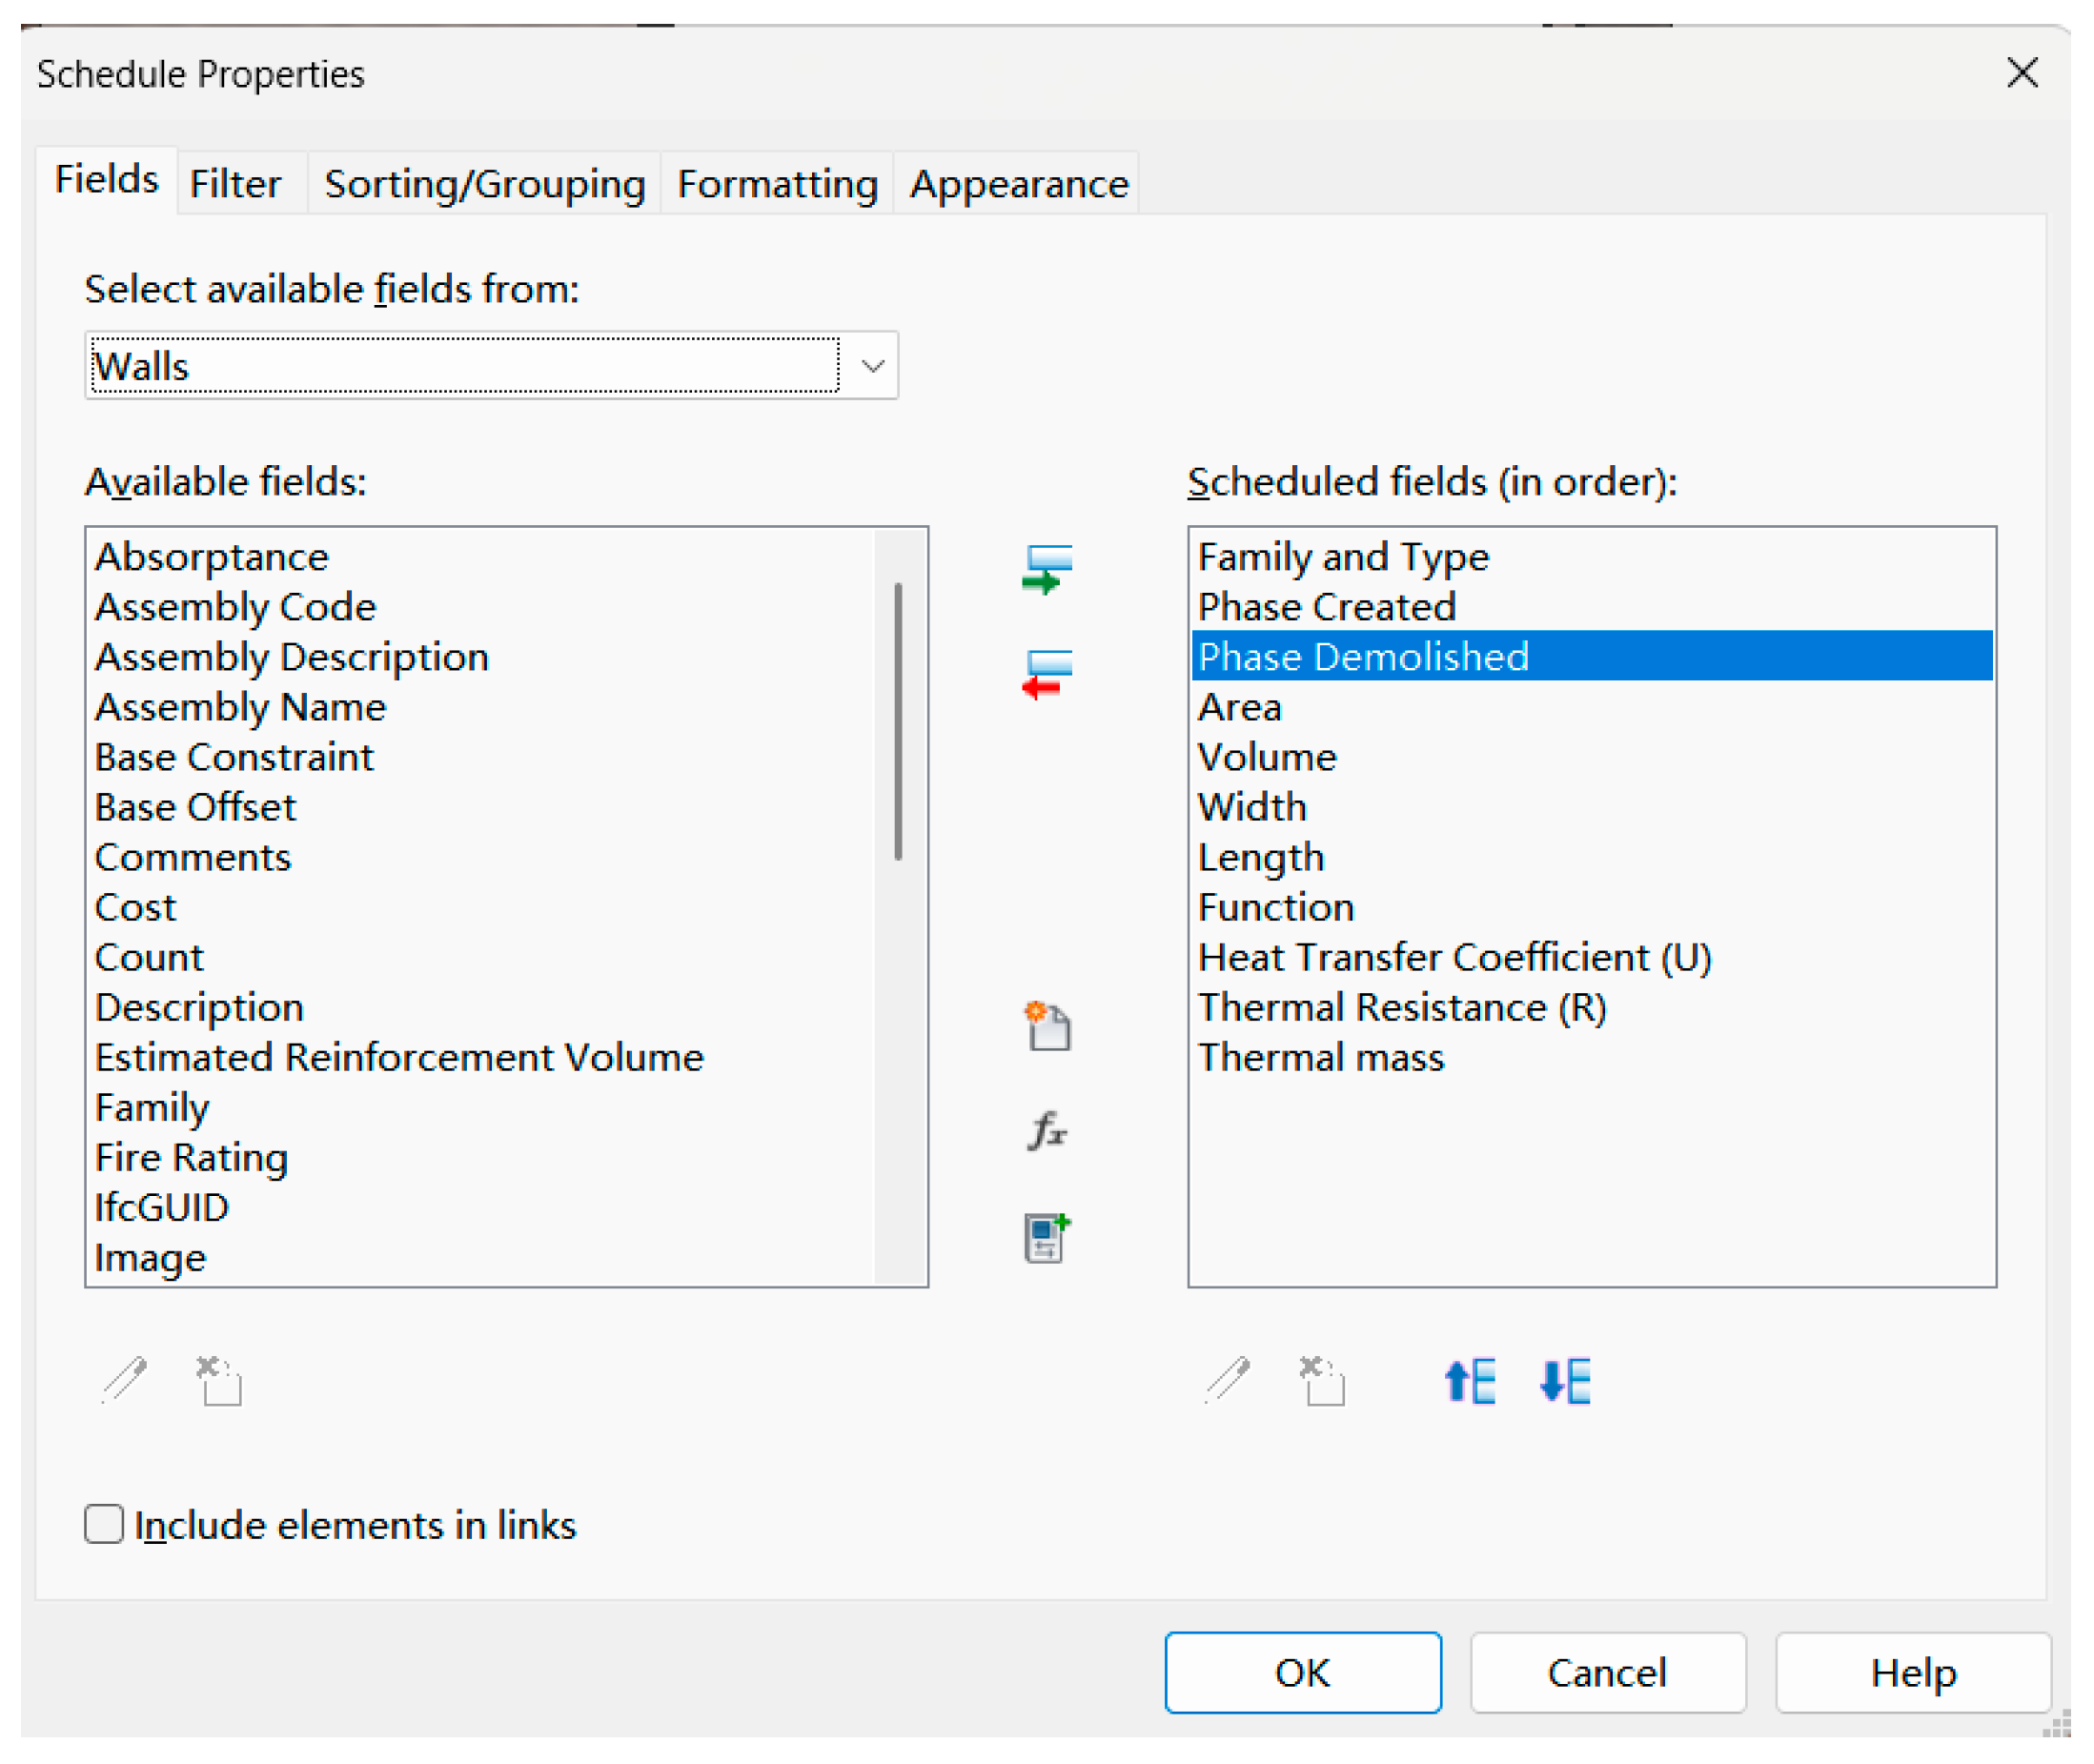This screenshot has height=1764, width=2094.
Task: Open the Walls category dropdown
Action: click(872, 366)
